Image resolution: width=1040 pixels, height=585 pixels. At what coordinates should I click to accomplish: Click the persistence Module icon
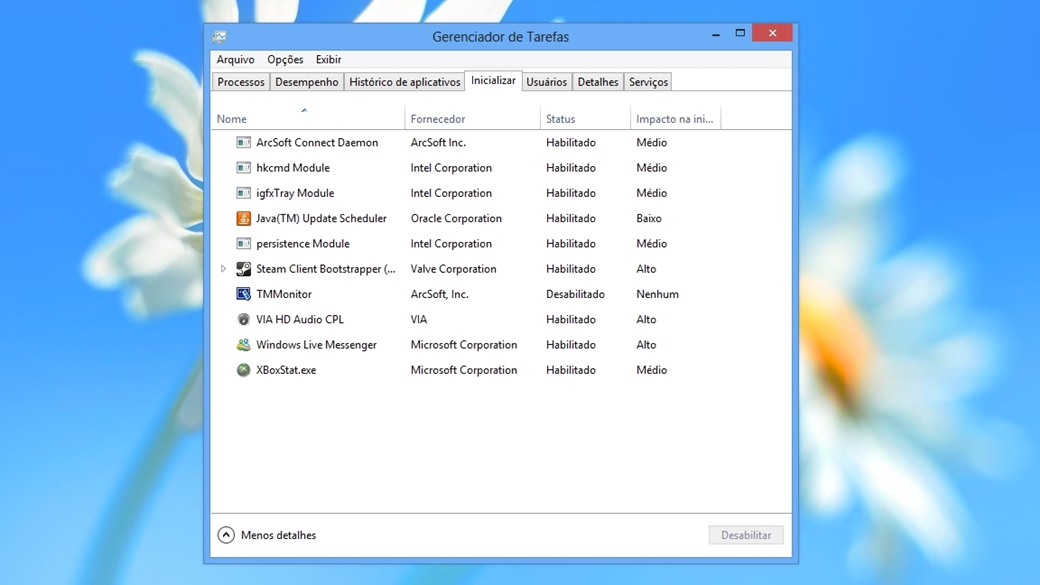243,243
